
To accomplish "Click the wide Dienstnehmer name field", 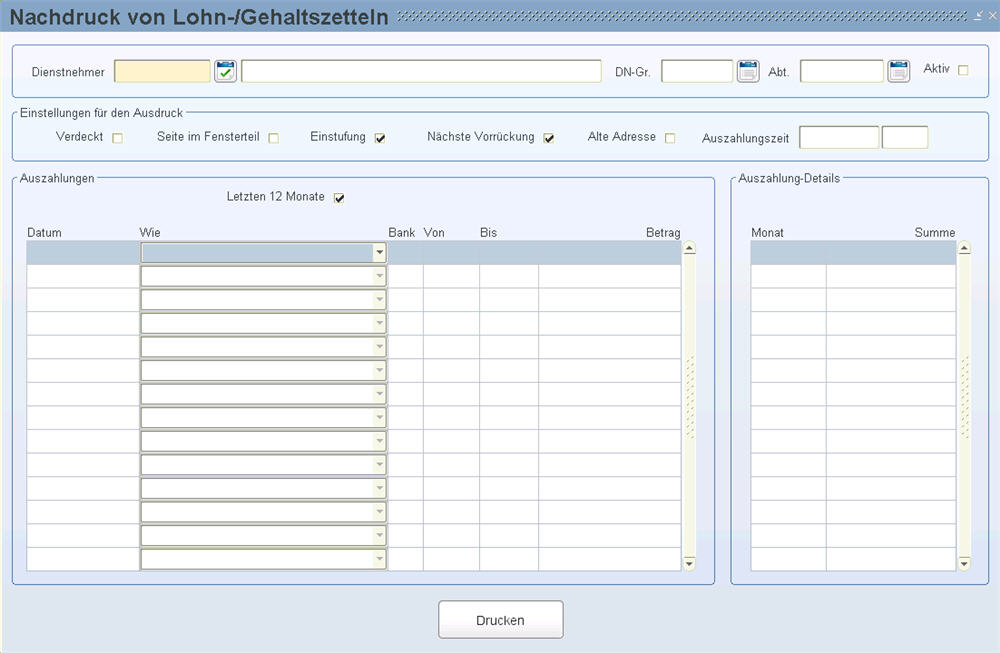I will pyautogui.click(x=421, y=71).
